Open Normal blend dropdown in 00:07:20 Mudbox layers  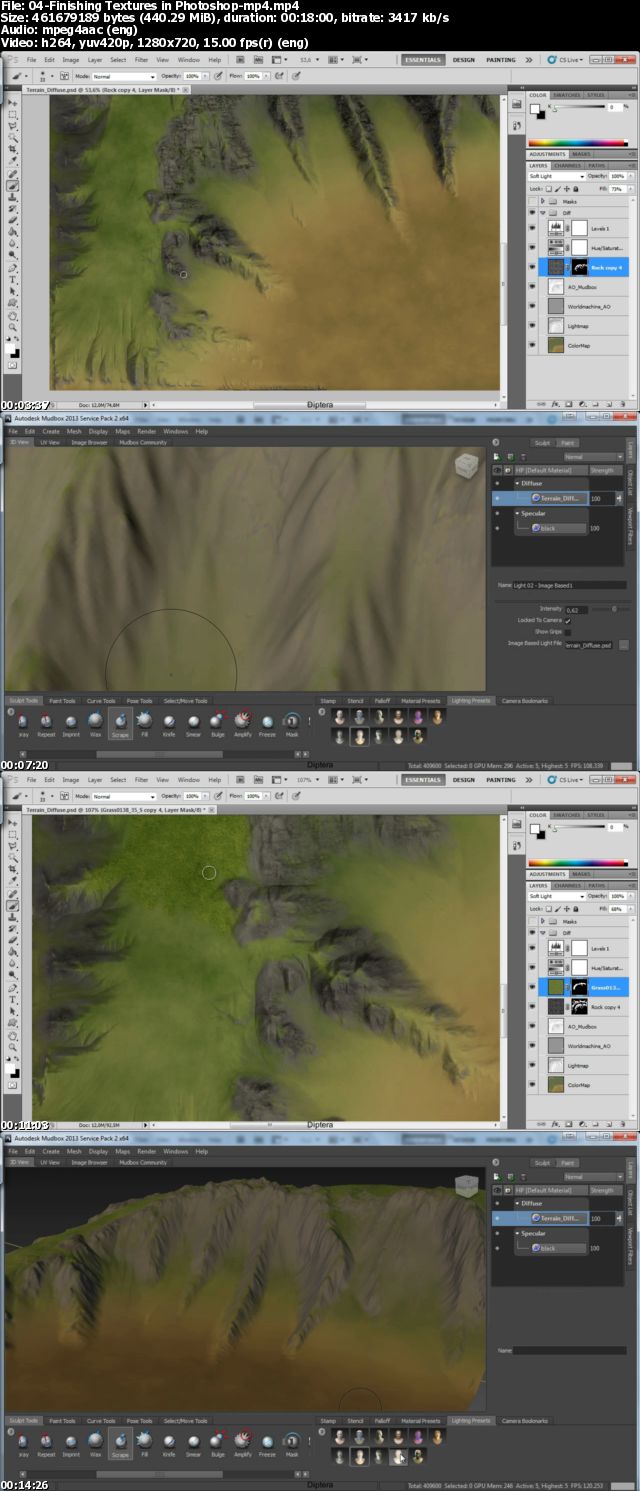(x=593, y=457)
